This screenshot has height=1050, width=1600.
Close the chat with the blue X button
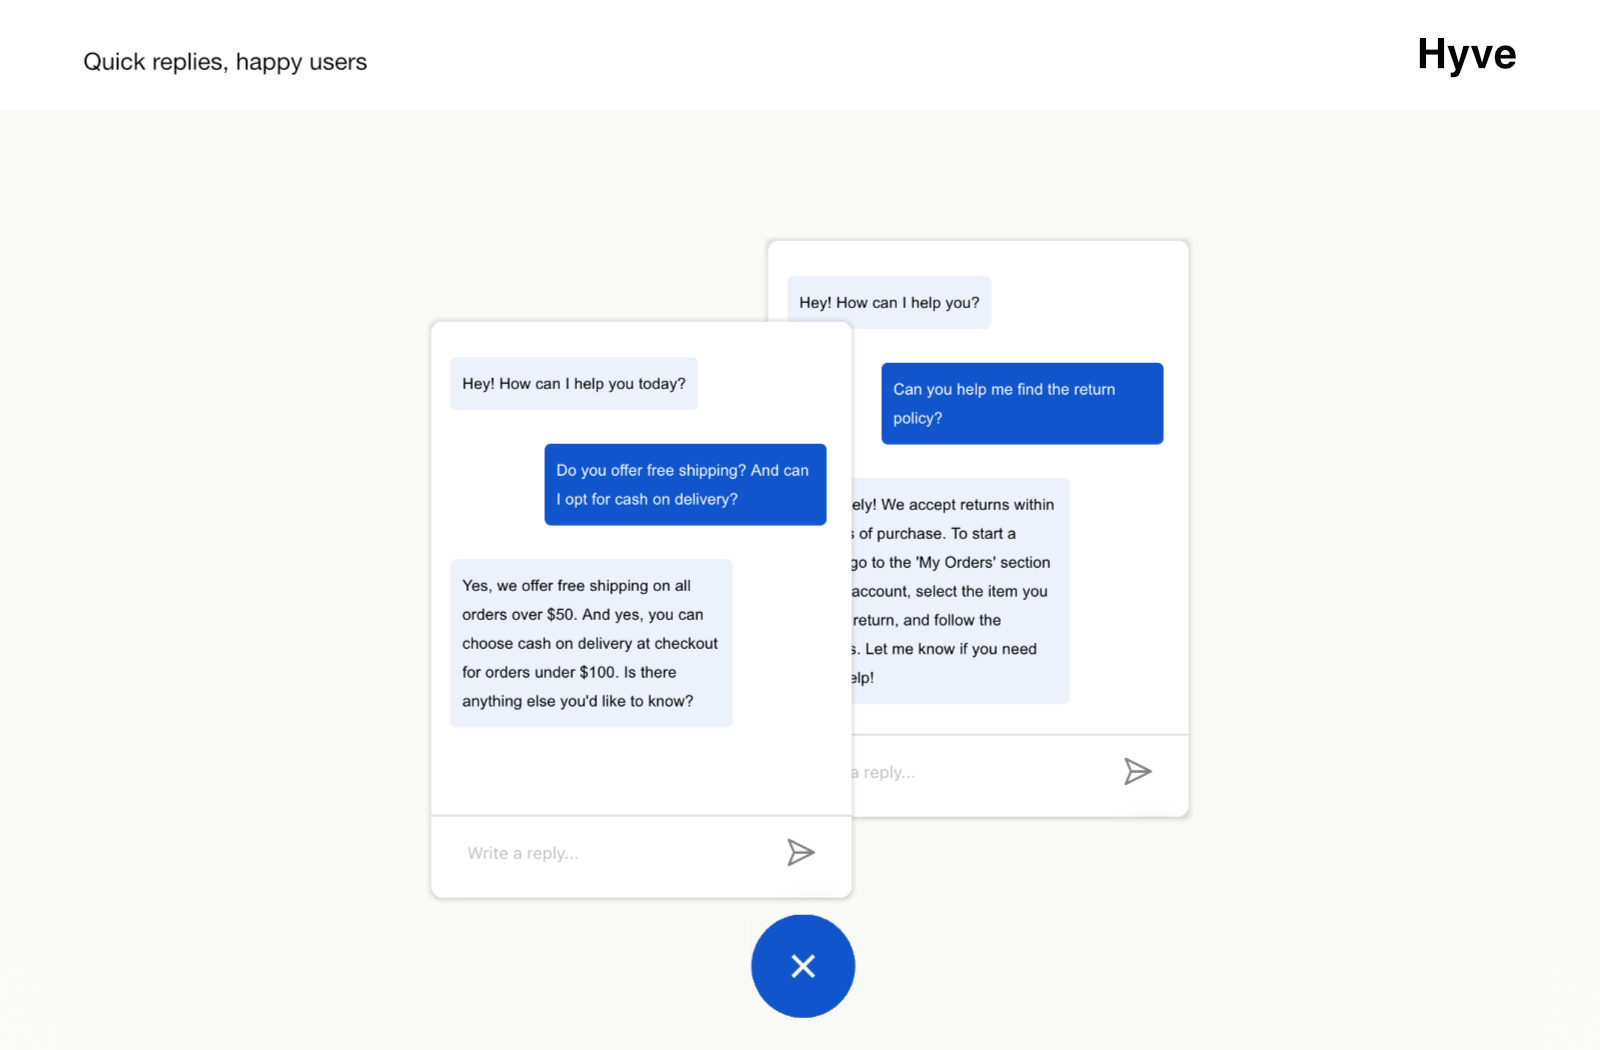tap(803, 966)
